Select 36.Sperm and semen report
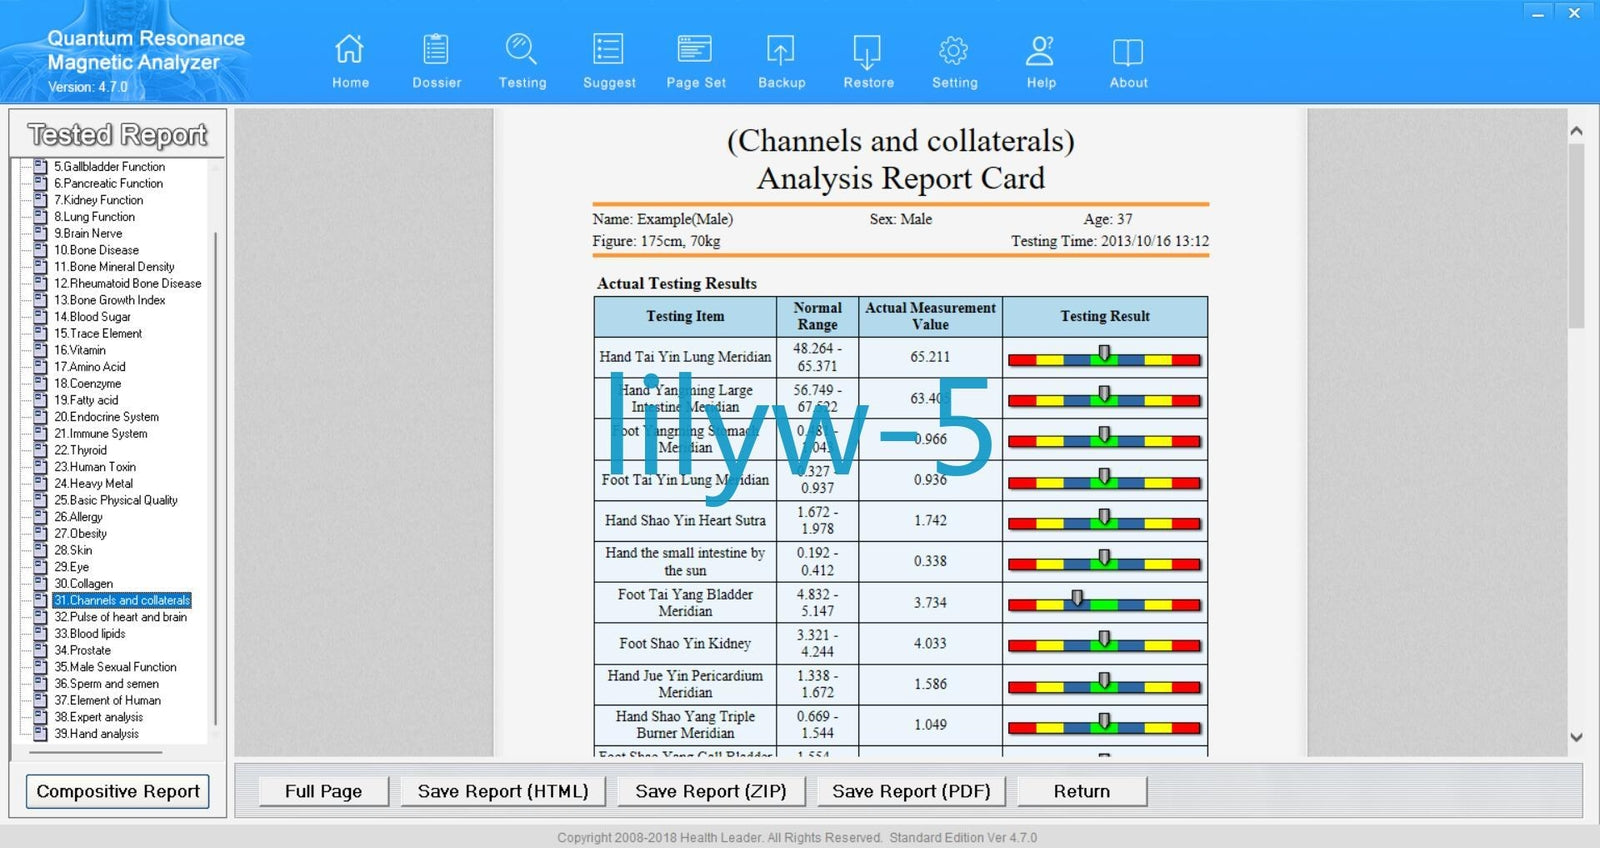The height and width of the screenshot is (848, 1600). [106, 684]
